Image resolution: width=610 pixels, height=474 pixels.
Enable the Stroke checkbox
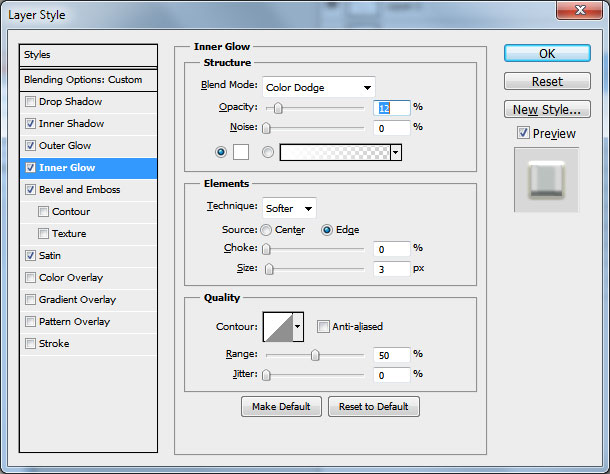tap(30, 344)
